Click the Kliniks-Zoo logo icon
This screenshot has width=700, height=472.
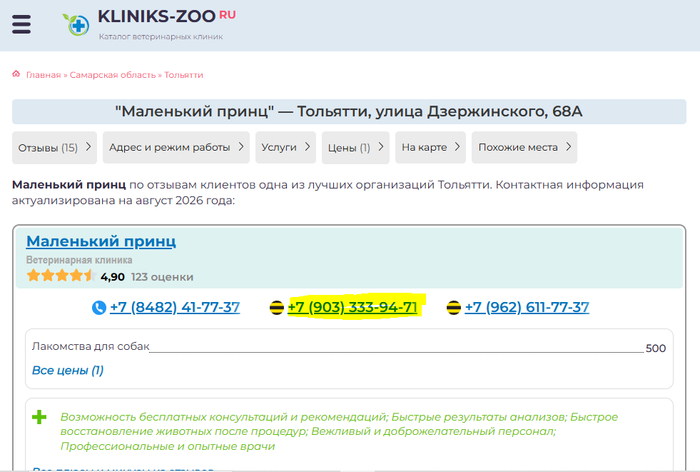[x=76, y=25]
